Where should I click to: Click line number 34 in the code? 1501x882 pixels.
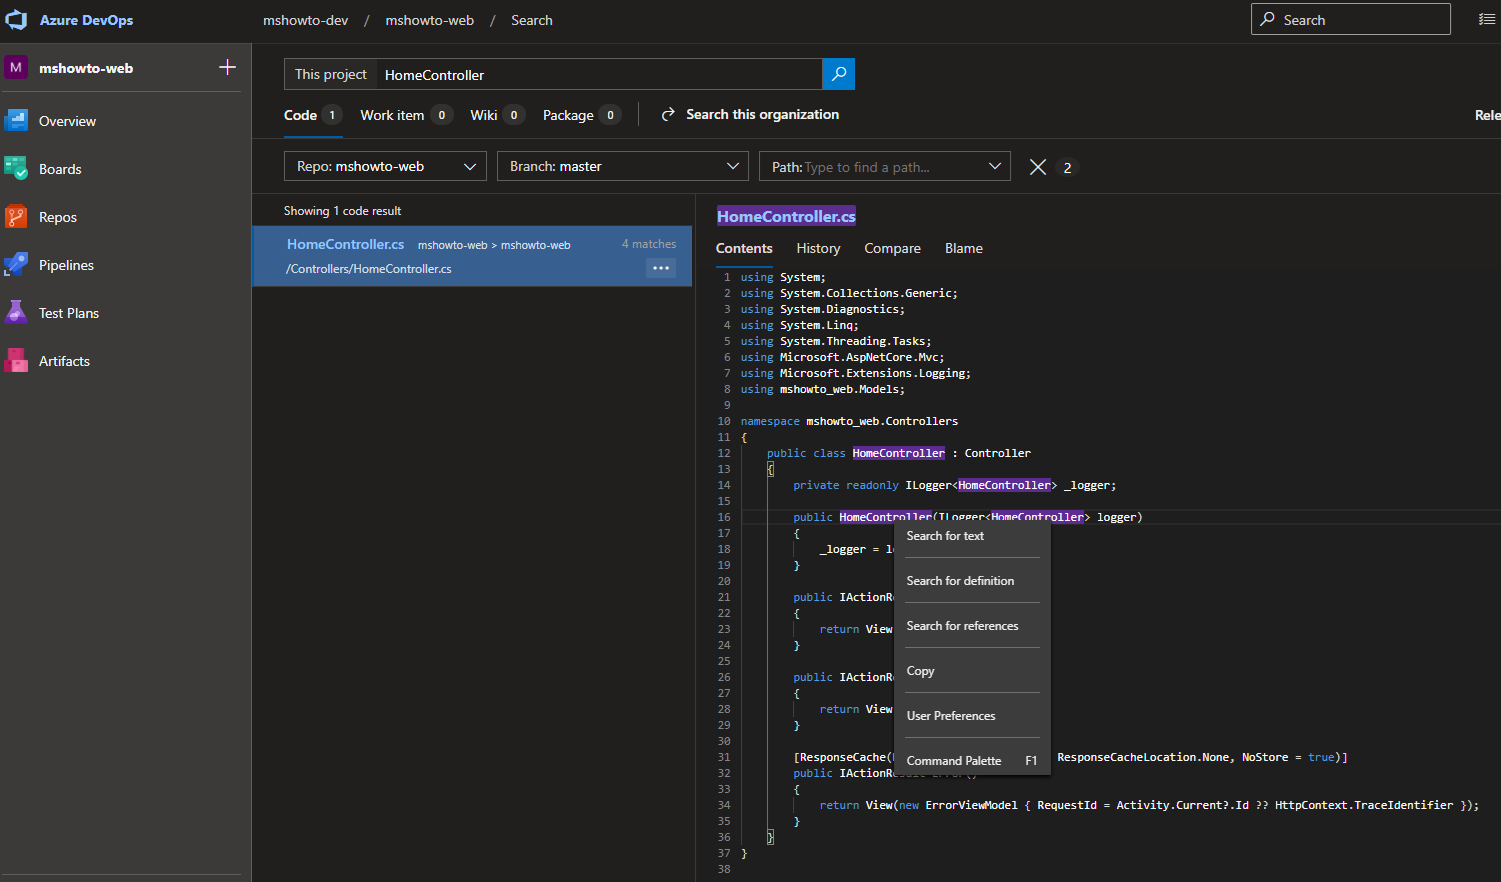pyautogui.click(x=724, y=805)
